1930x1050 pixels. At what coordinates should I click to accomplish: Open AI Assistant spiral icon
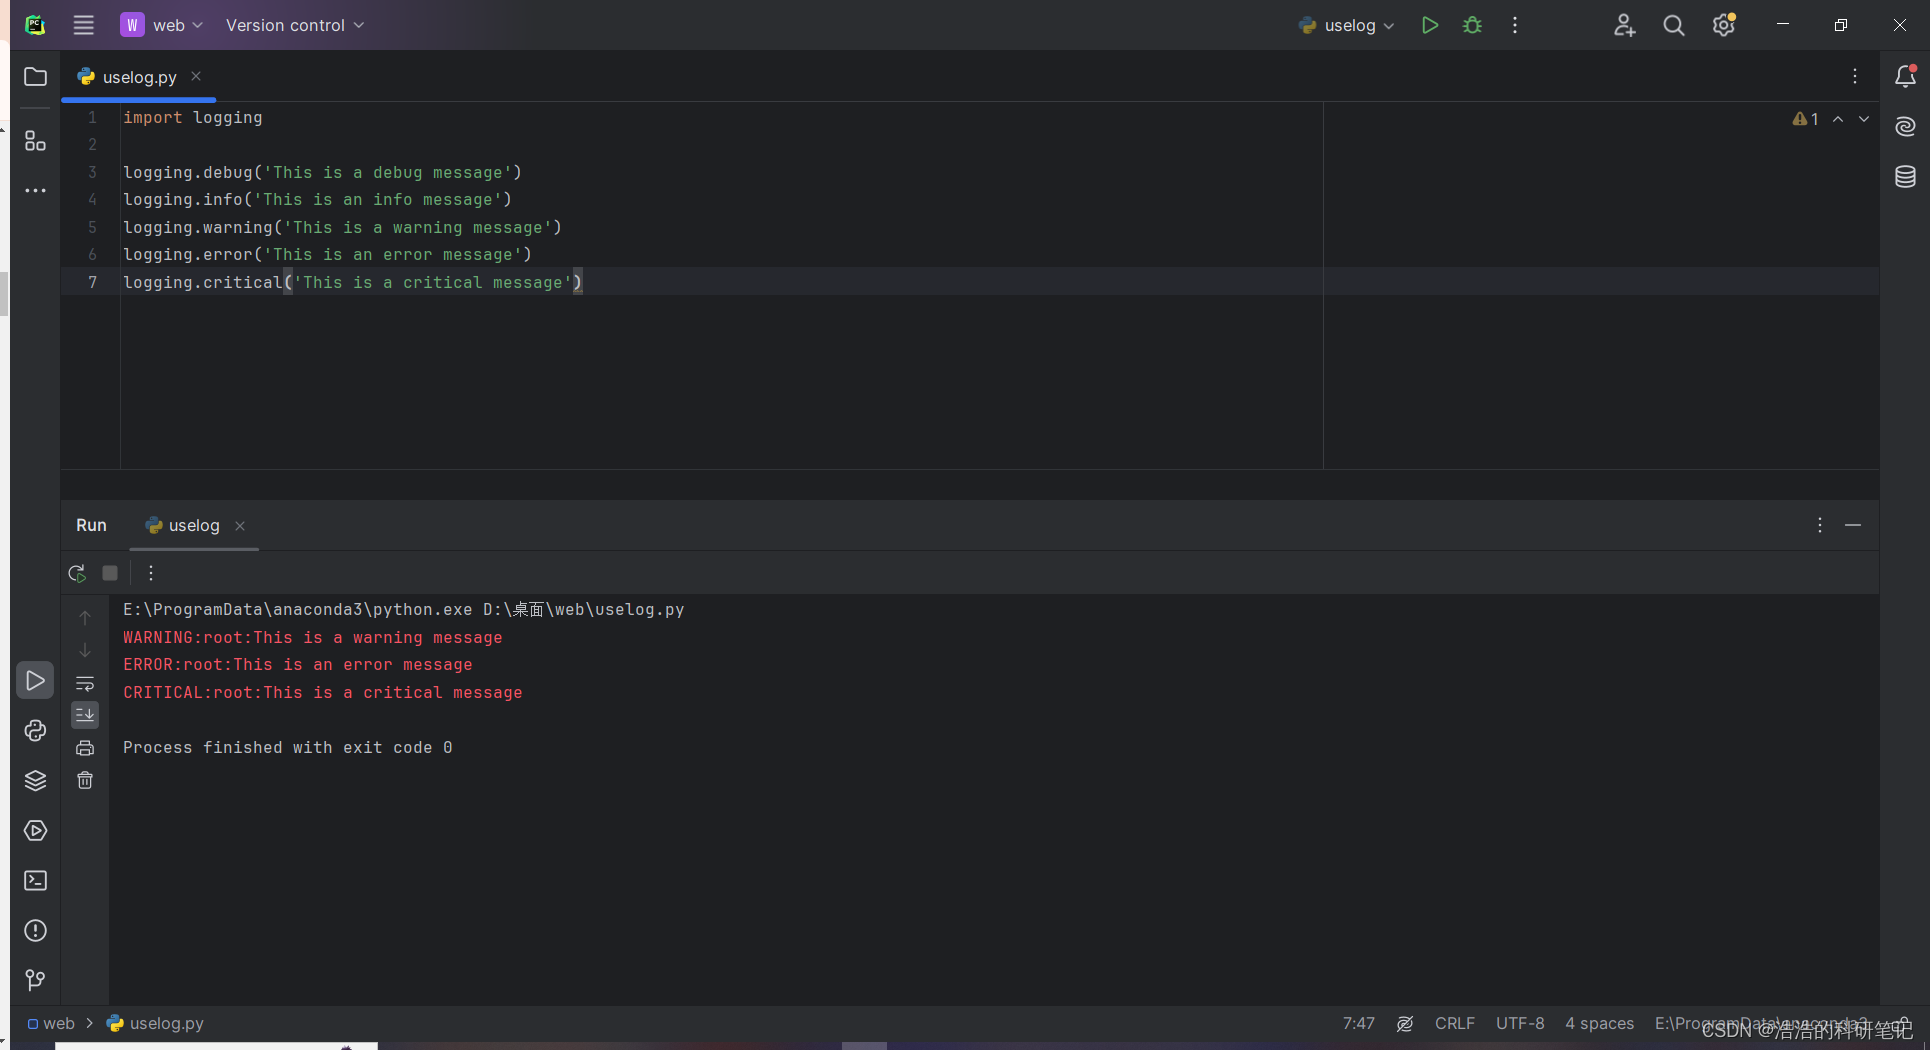1905,126
